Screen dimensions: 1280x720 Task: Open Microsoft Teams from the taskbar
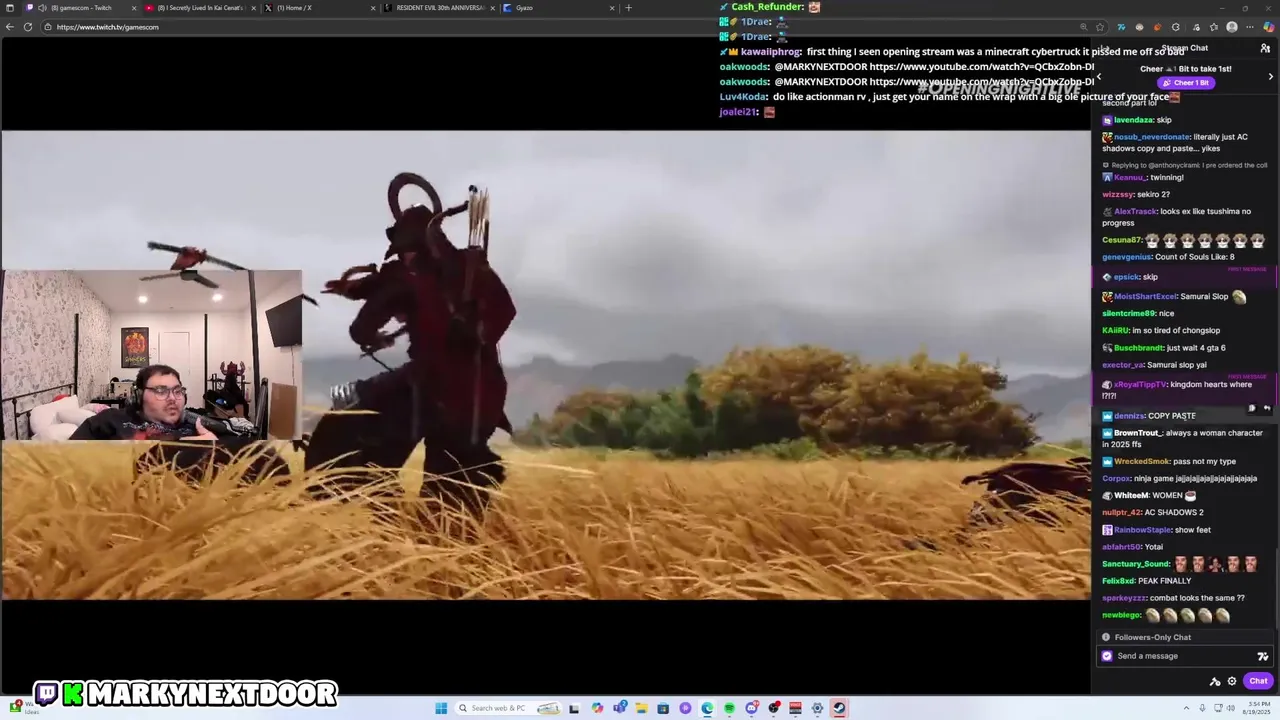pyautogui.click(x=619, y=708)
